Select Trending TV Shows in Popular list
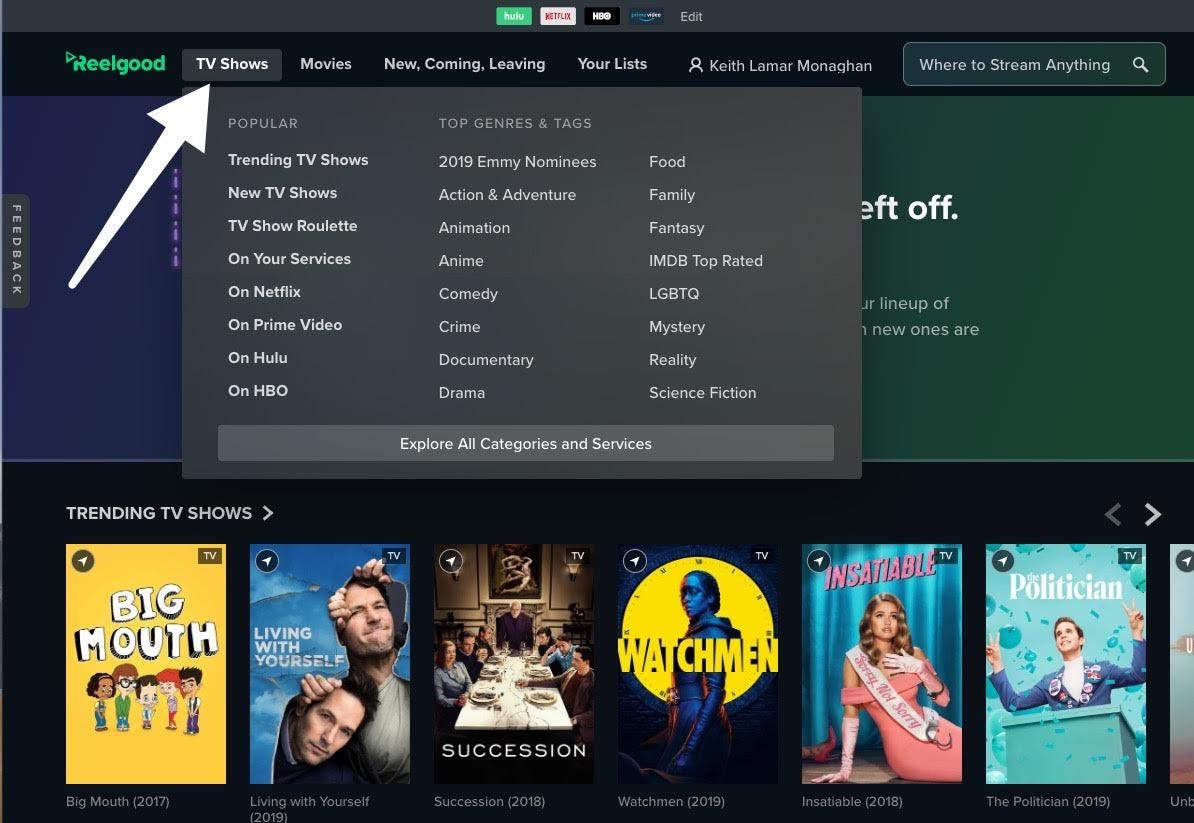1194x823 pixels. click(x=298, y=160)
